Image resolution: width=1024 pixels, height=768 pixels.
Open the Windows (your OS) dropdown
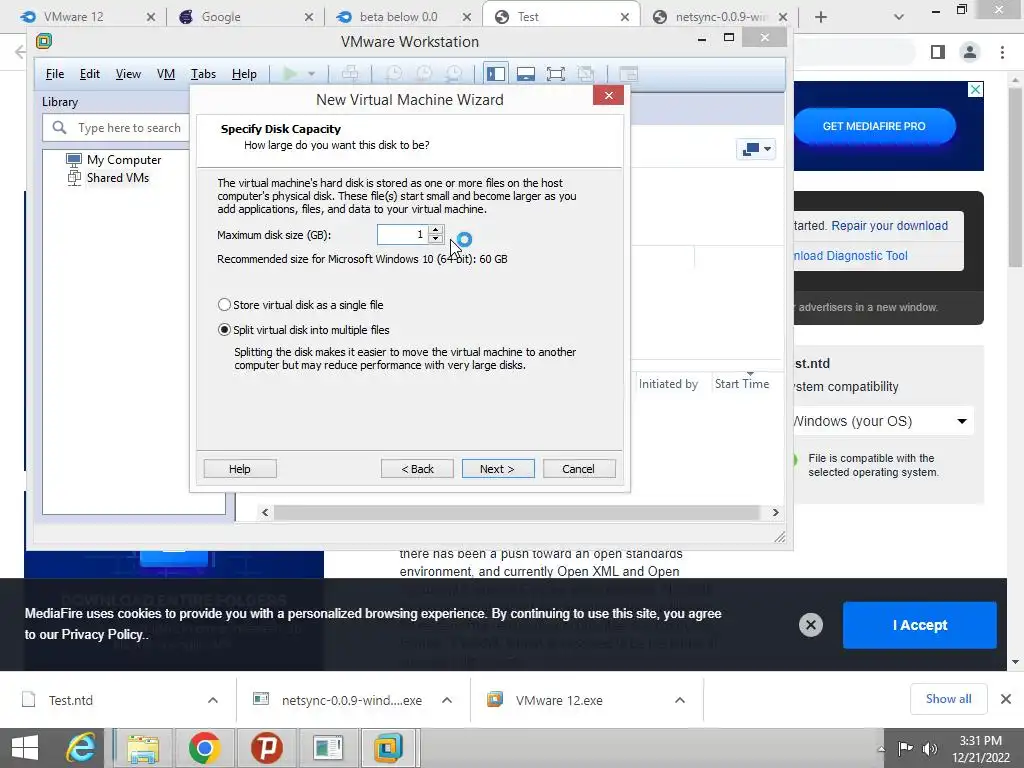(882, 421)
